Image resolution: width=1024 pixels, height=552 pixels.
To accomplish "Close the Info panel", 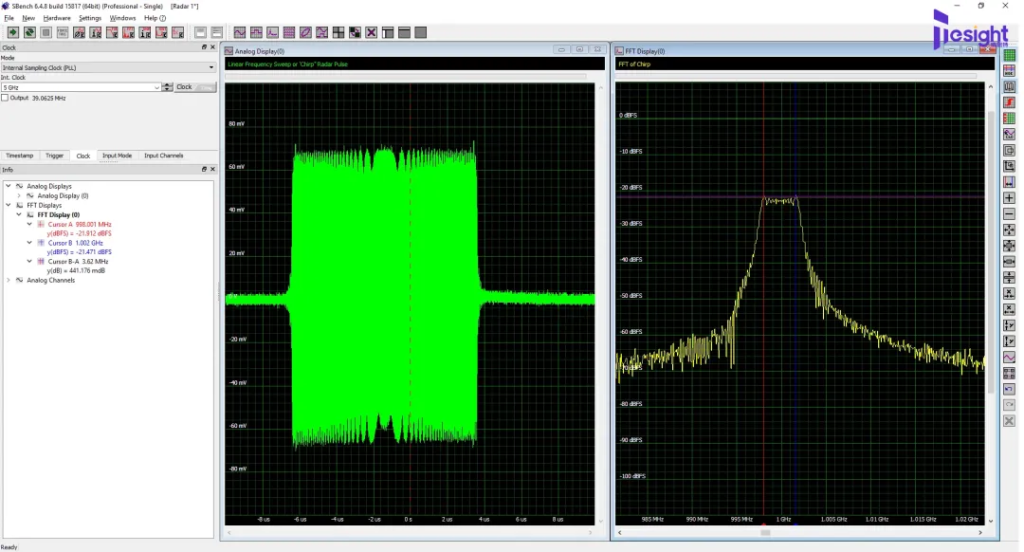I will coord(212,169).
